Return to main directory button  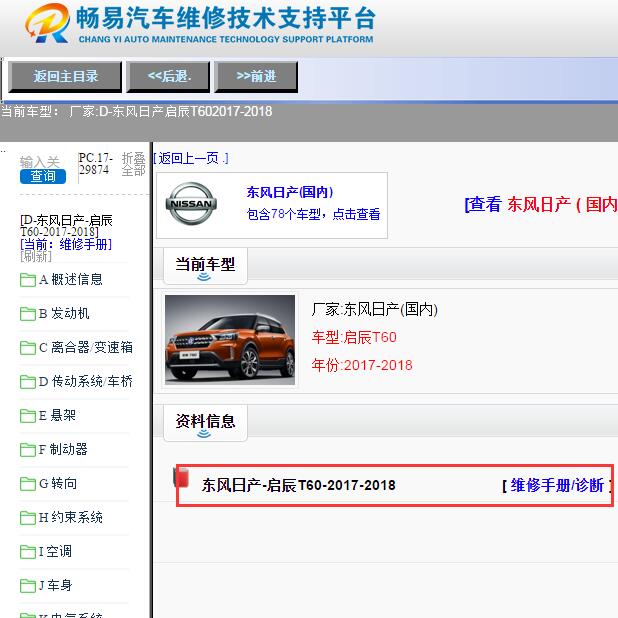pyautogui.click(x=65, y=76)
